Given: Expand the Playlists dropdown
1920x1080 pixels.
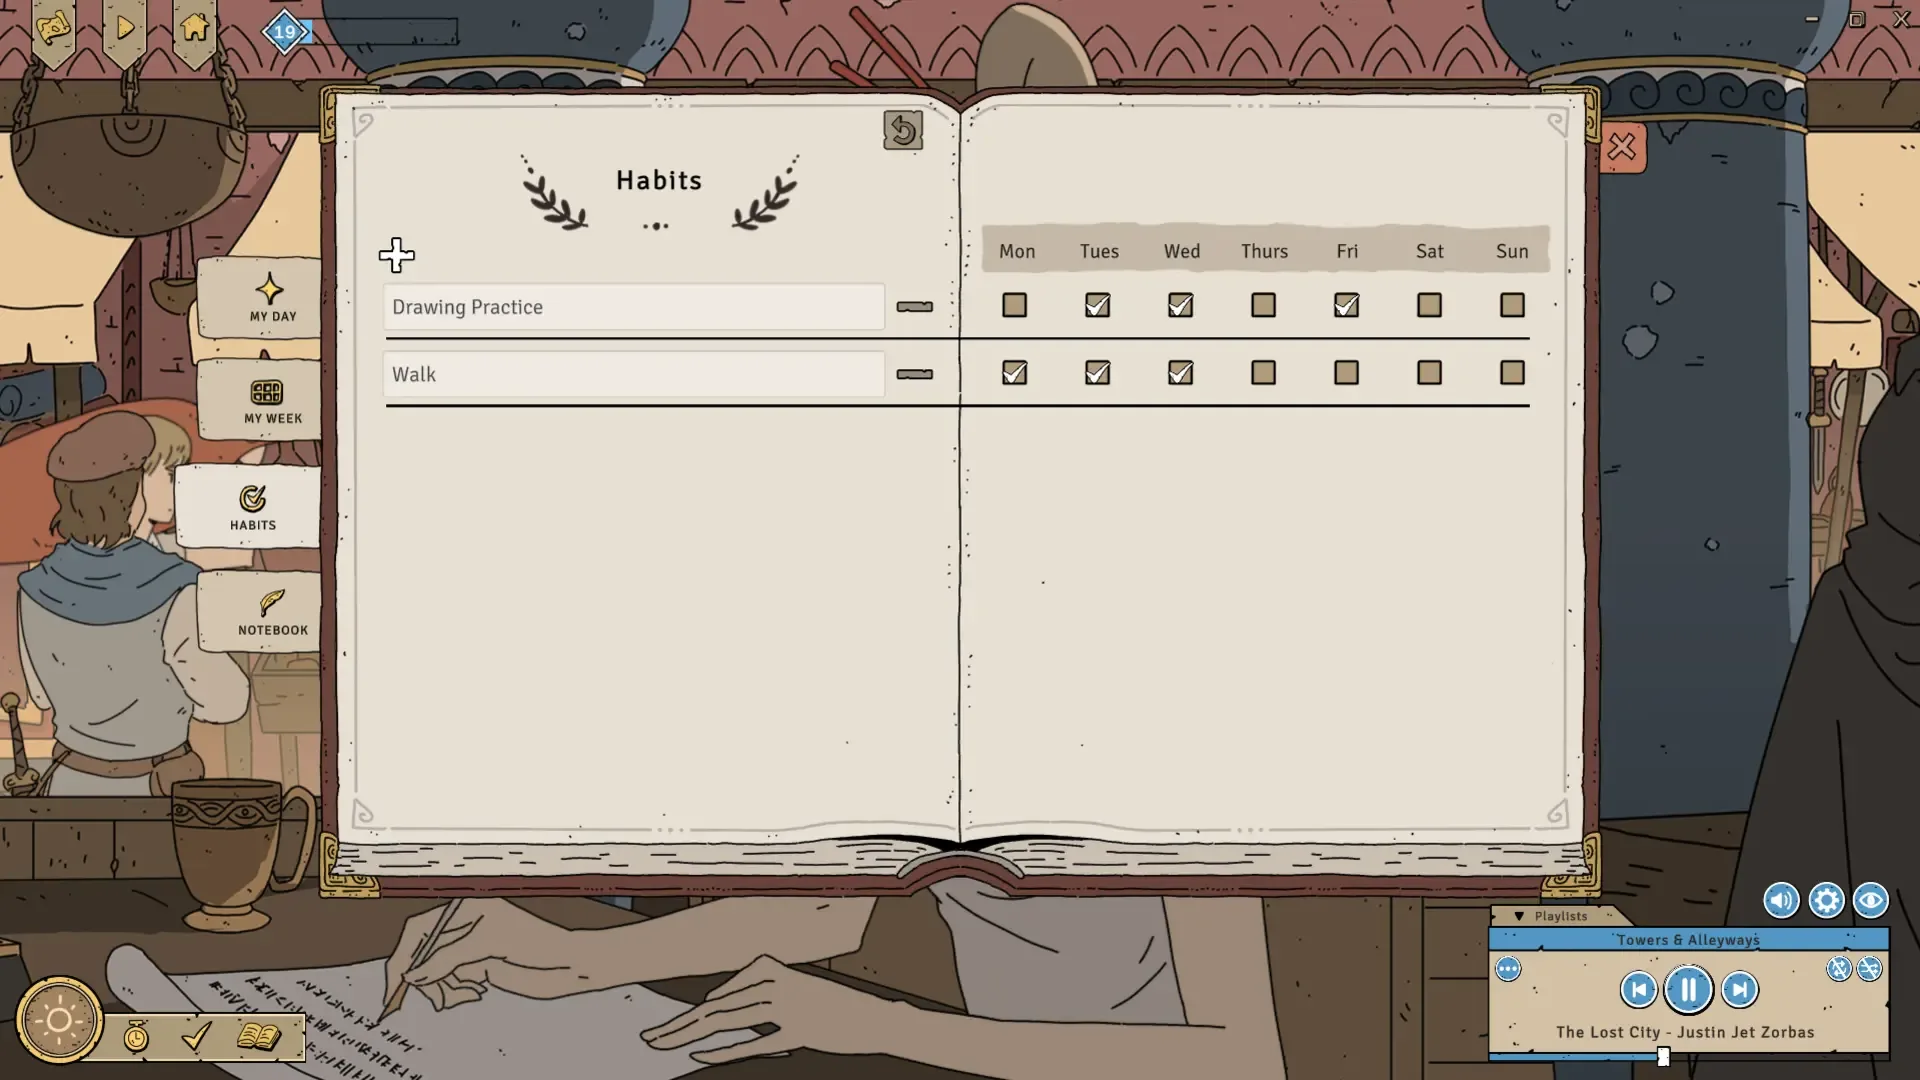Looking at the screenshot, I should [1551, 916].
